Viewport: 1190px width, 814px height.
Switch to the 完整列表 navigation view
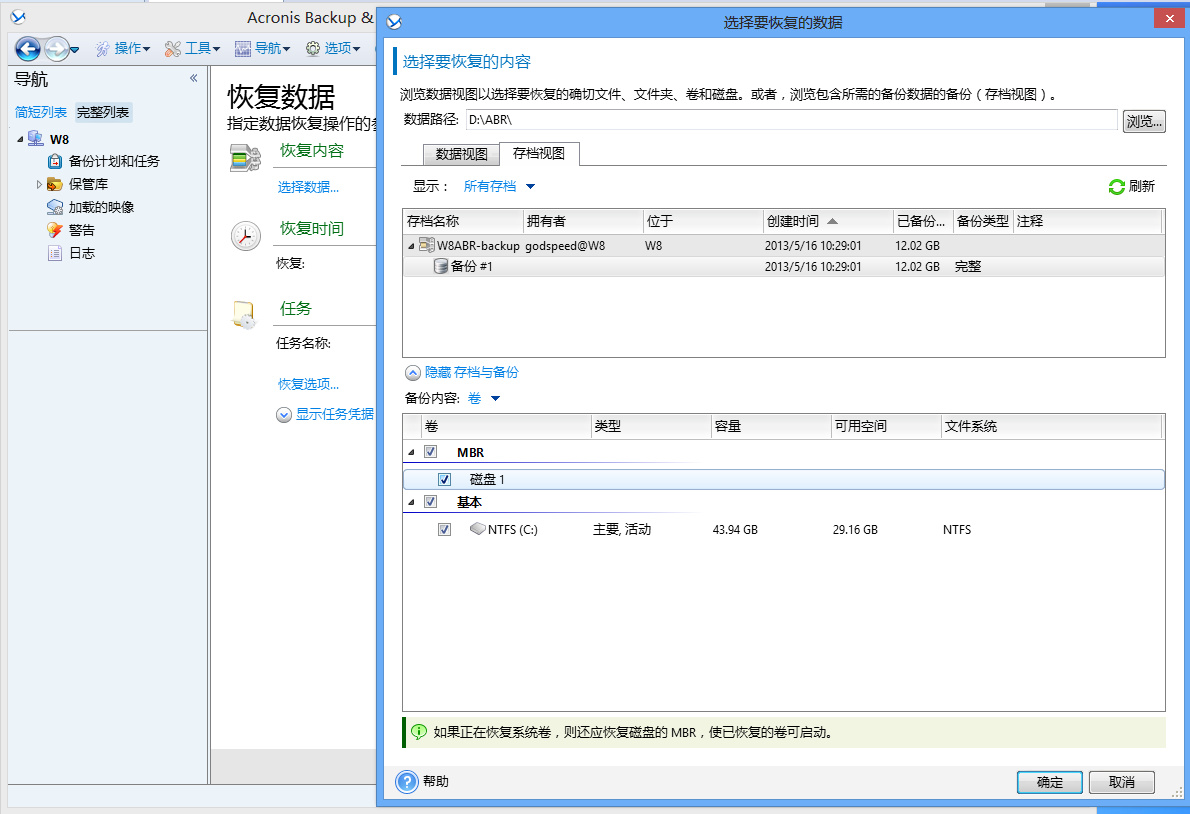103,112
